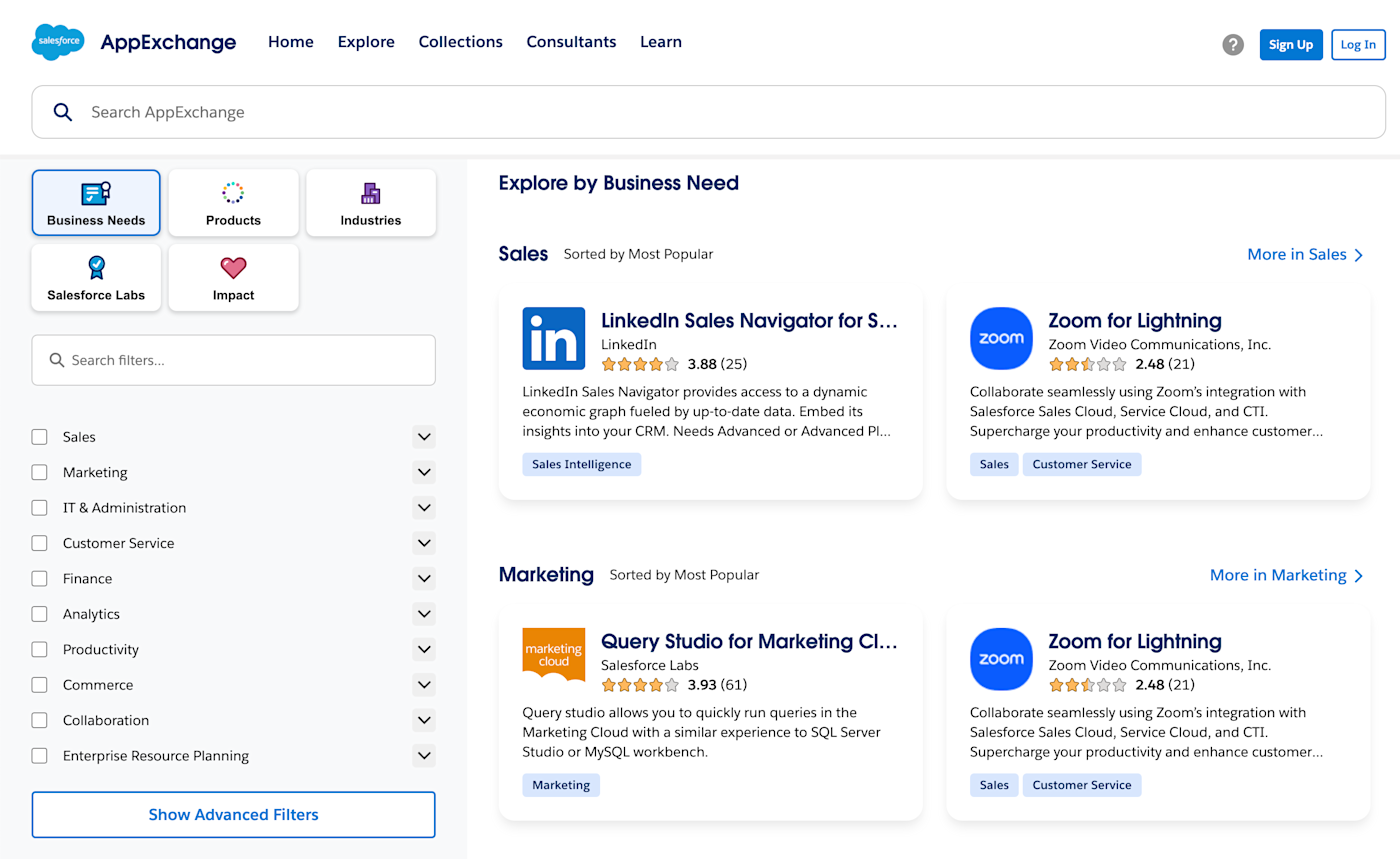
Task: Expand the Customer Service filter chevron
Action: pyautogui.click(x=424, y=543)
